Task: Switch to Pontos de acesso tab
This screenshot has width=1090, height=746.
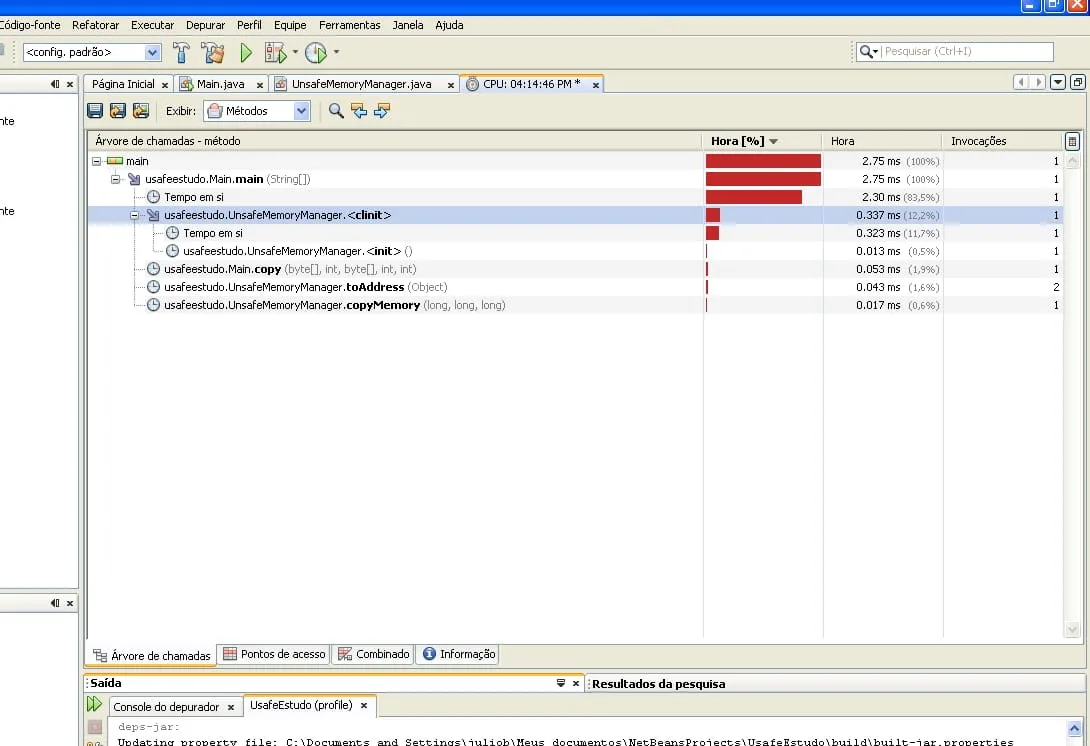Action: [274, 654]
